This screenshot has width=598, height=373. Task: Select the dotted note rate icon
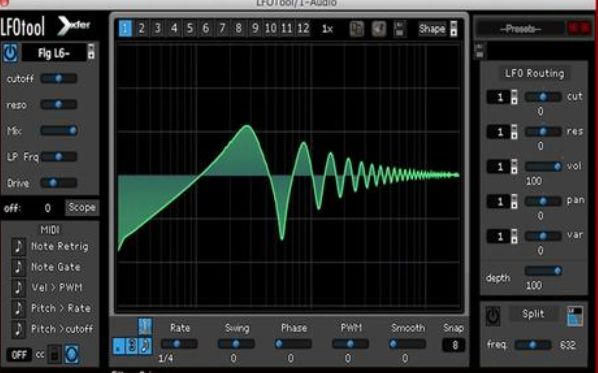(119, 346)
